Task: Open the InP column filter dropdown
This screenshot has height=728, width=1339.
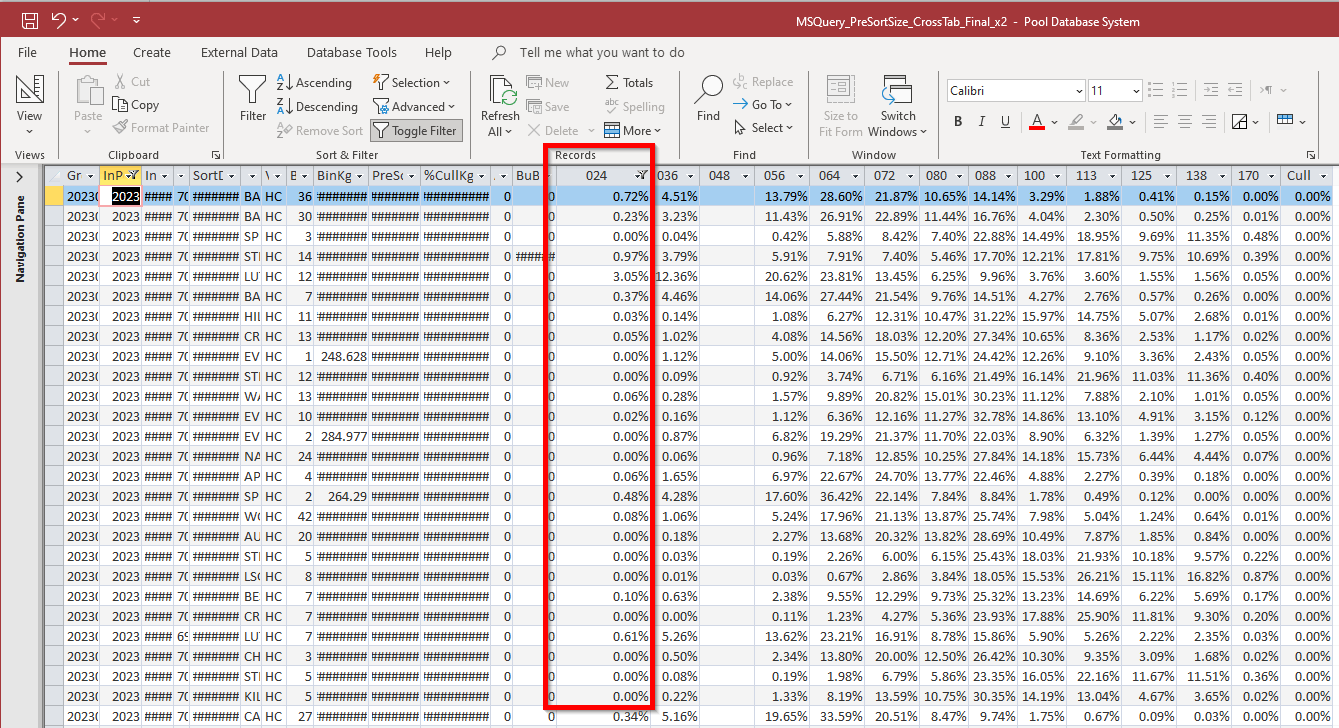Action: click(x=131, y=176)
